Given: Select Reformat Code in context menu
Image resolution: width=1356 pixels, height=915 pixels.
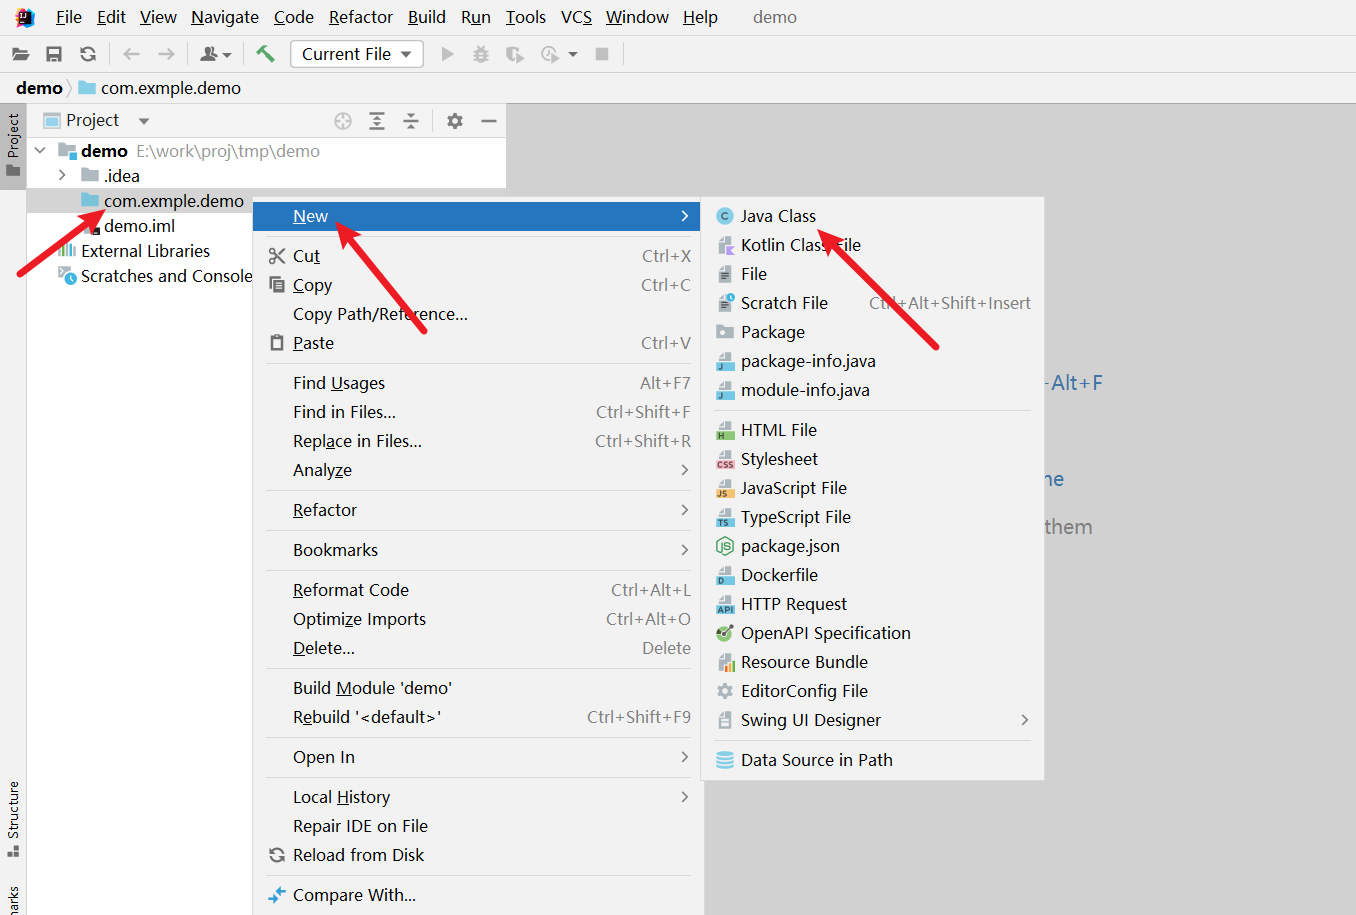Looking at the screenshot, I should pos(476,590).
